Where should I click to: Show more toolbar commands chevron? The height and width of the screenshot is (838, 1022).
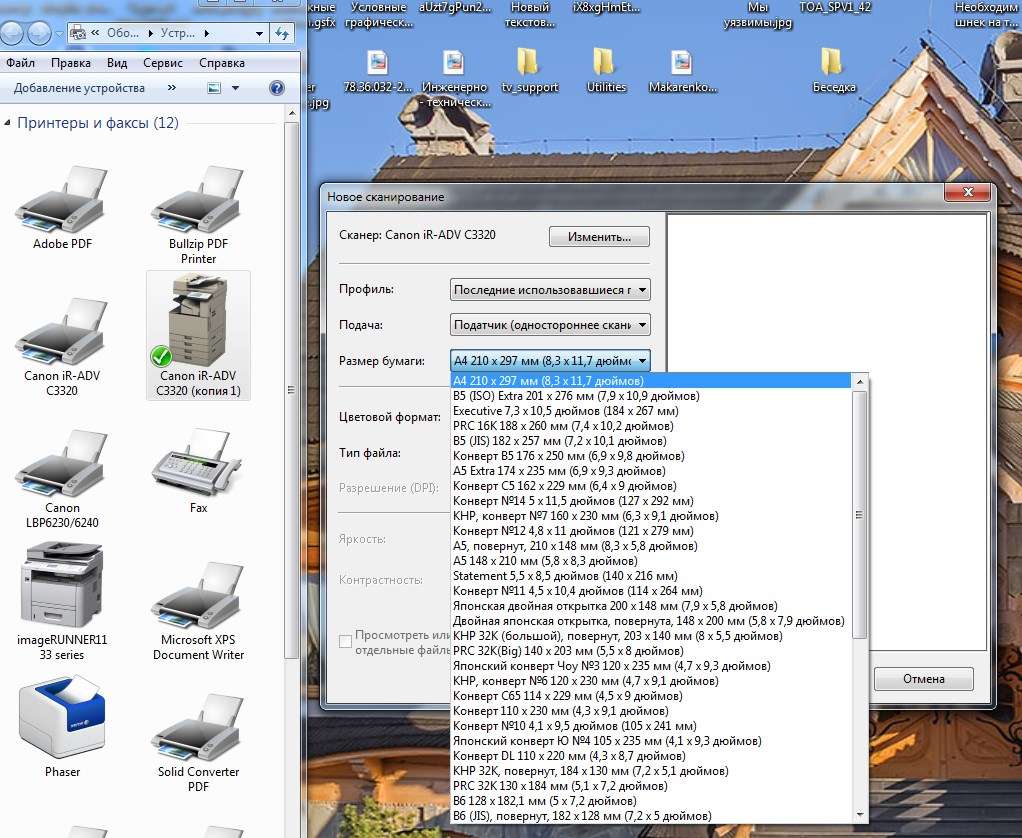coord(171,88)
